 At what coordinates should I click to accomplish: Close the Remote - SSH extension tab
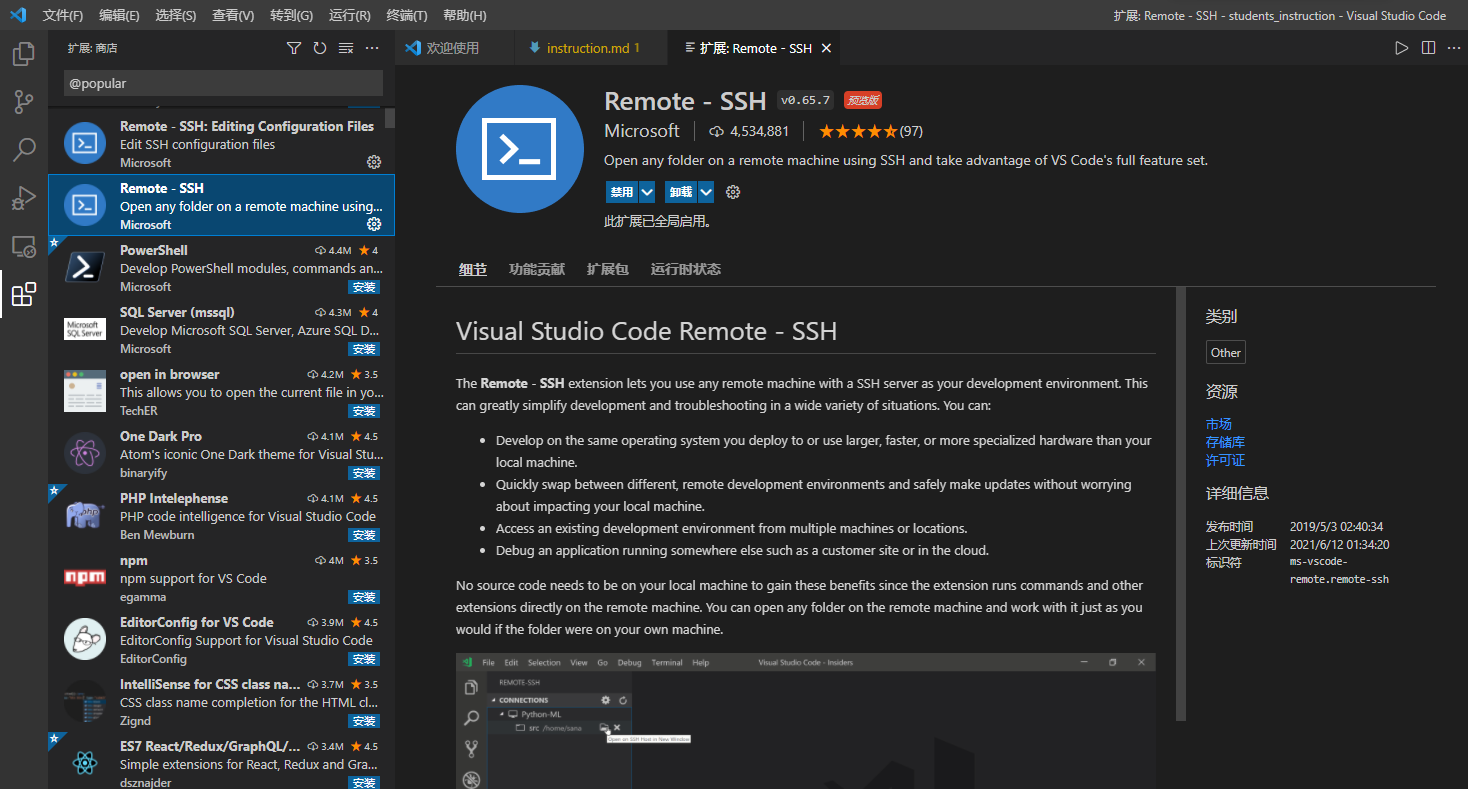(x=826, y=48)
